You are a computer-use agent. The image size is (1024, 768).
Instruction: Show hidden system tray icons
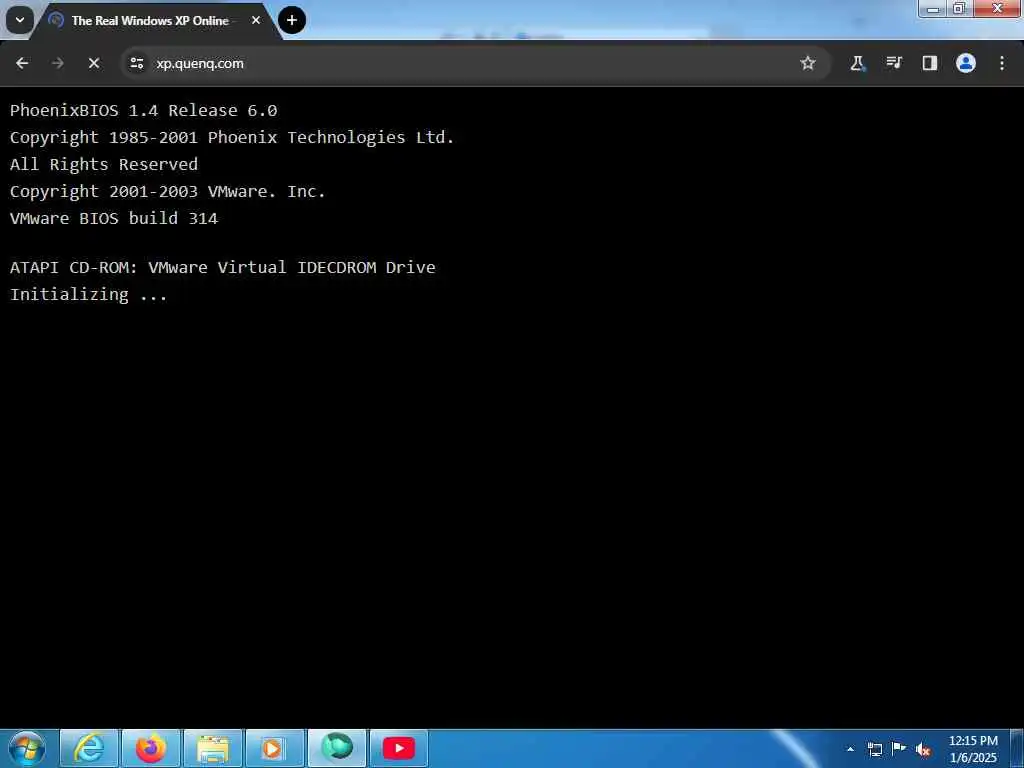coord(850,749)
